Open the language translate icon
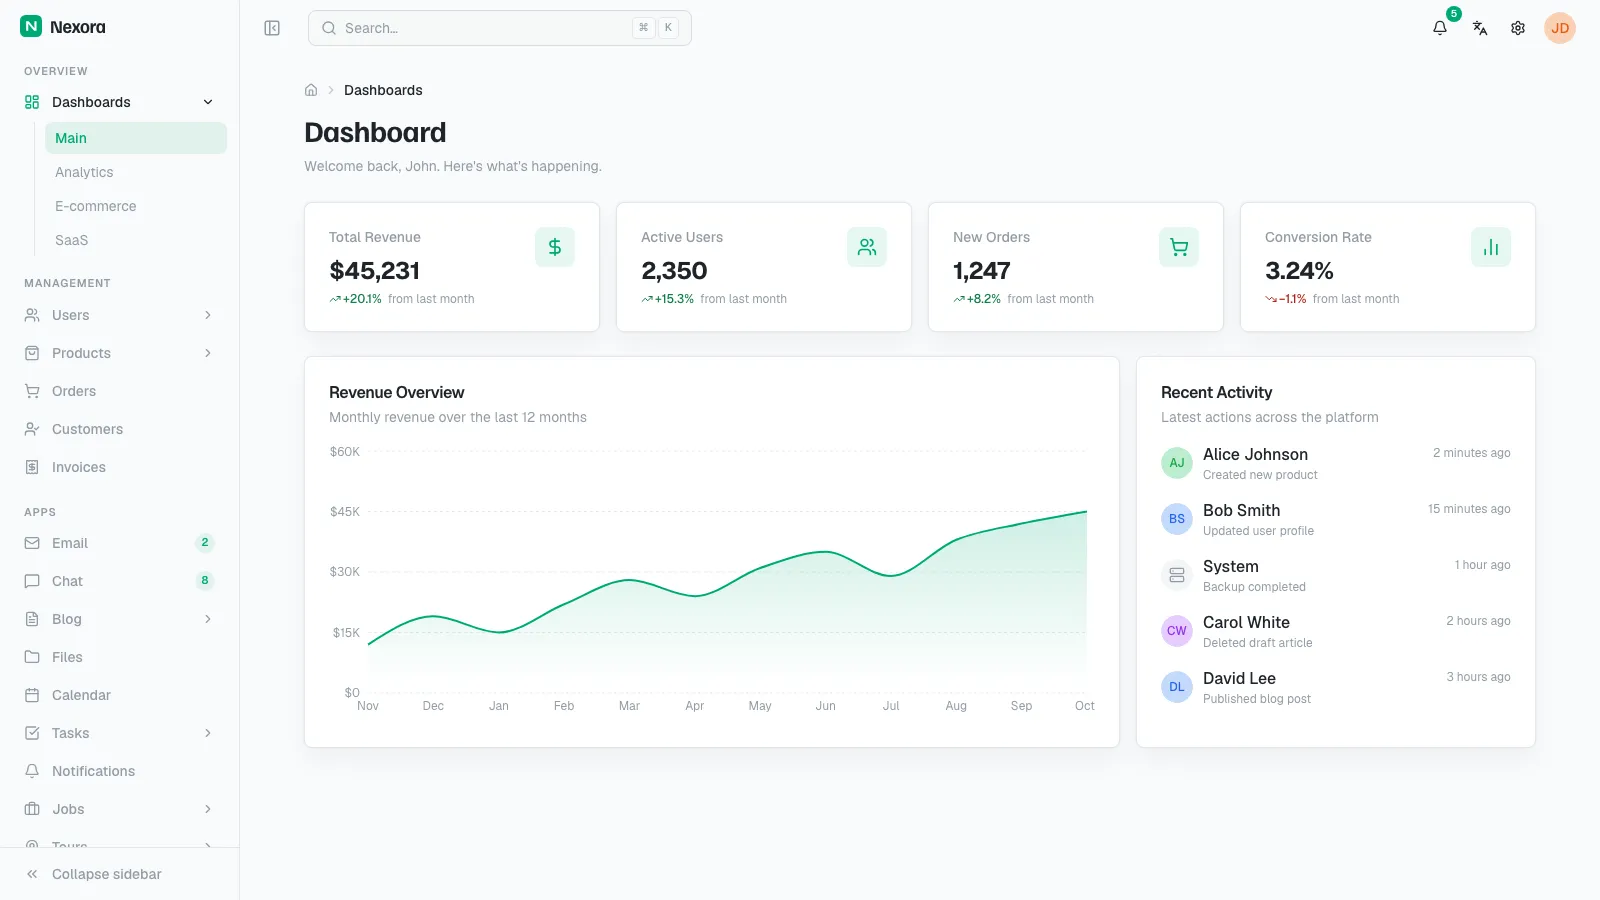This screenshot has width=1600, height=900. click(1480, 28)
